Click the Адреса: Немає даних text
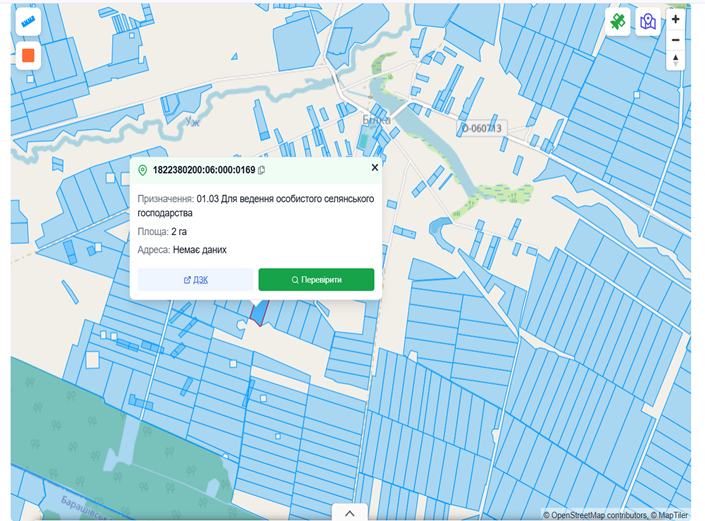The width and height of the screenshot is (705, 521). coord(182,249)
